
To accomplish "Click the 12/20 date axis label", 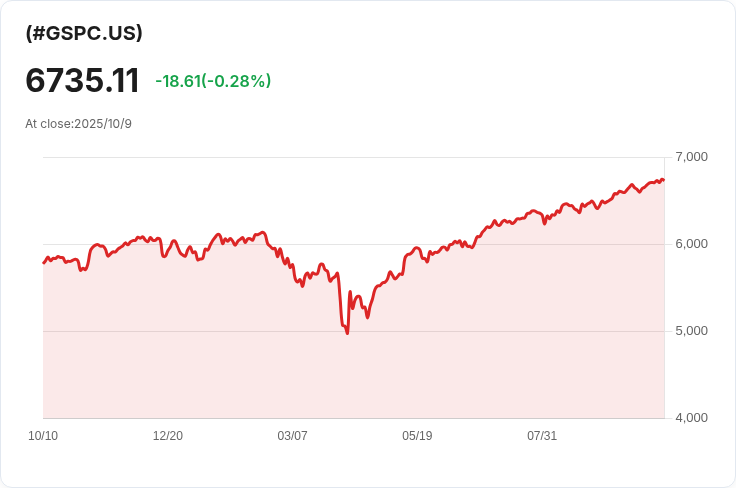I will (168, 435).
